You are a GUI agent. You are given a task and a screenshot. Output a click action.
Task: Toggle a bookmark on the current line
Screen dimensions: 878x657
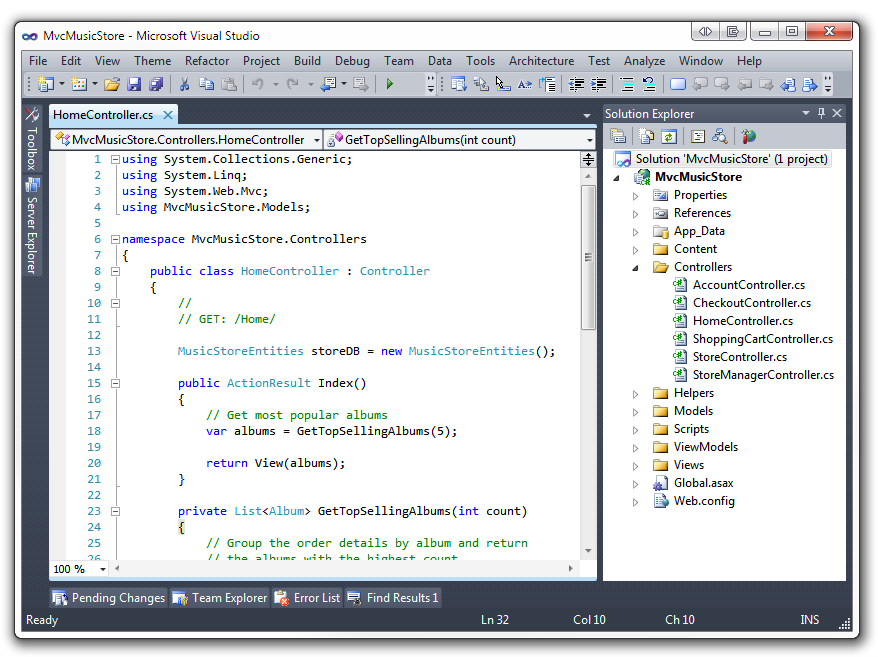tap(678, 85)
